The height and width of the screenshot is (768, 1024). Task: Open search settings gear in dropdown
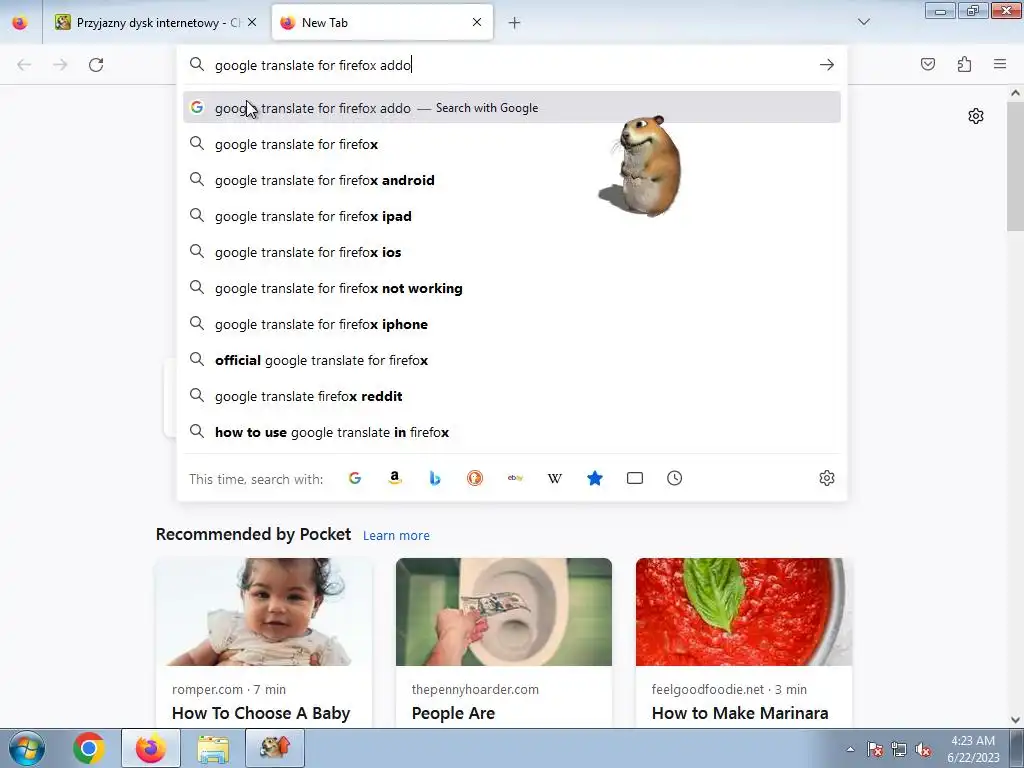pos(827,478)
